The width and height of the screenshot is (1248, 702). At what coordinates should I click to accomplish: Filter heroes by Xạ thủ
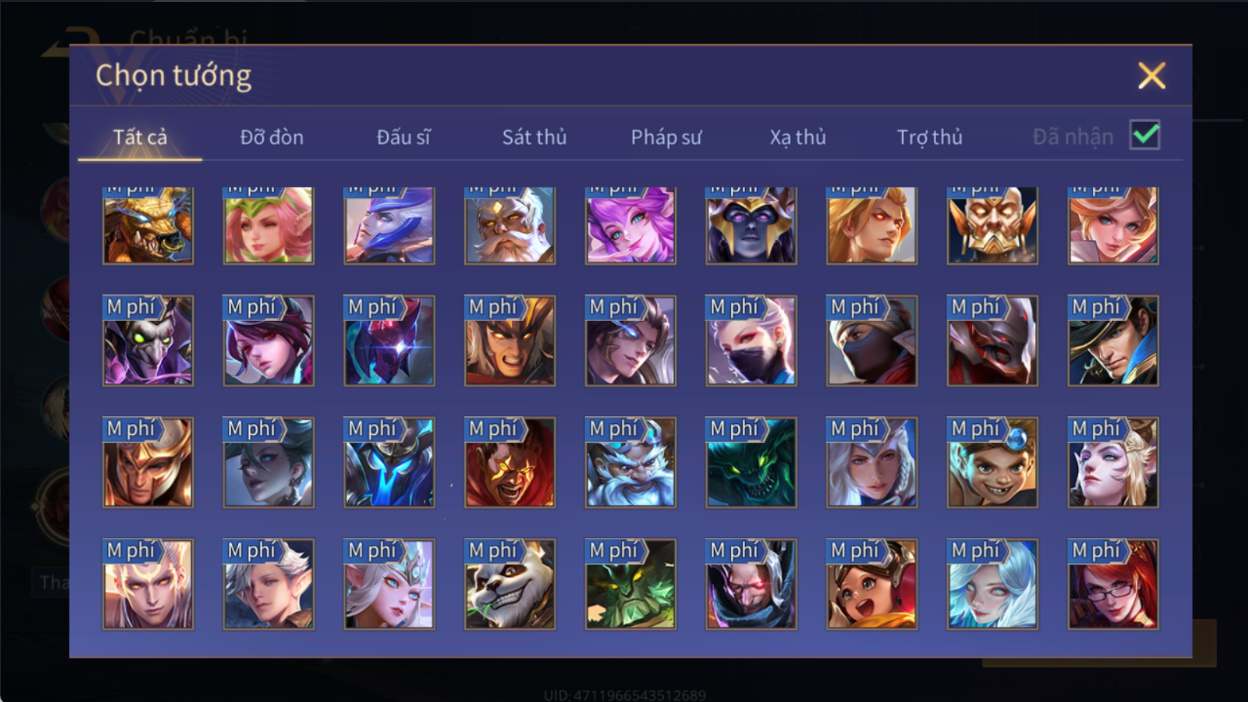pyautogui.click(x=798, y=137)
